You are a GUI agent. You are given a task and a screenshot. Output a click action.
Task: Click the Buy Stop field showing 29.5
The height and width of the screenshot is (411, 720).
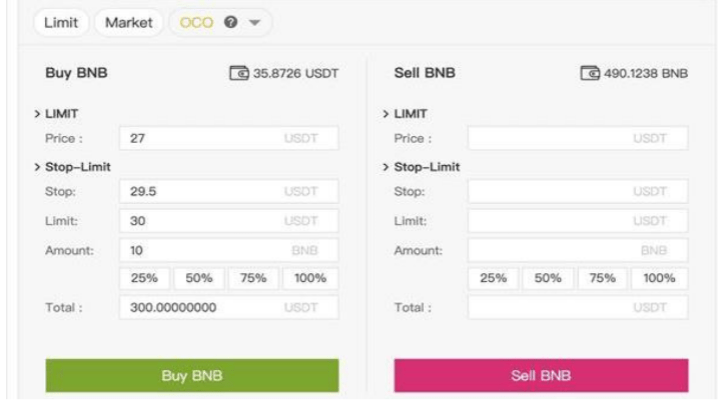[228, 190]
